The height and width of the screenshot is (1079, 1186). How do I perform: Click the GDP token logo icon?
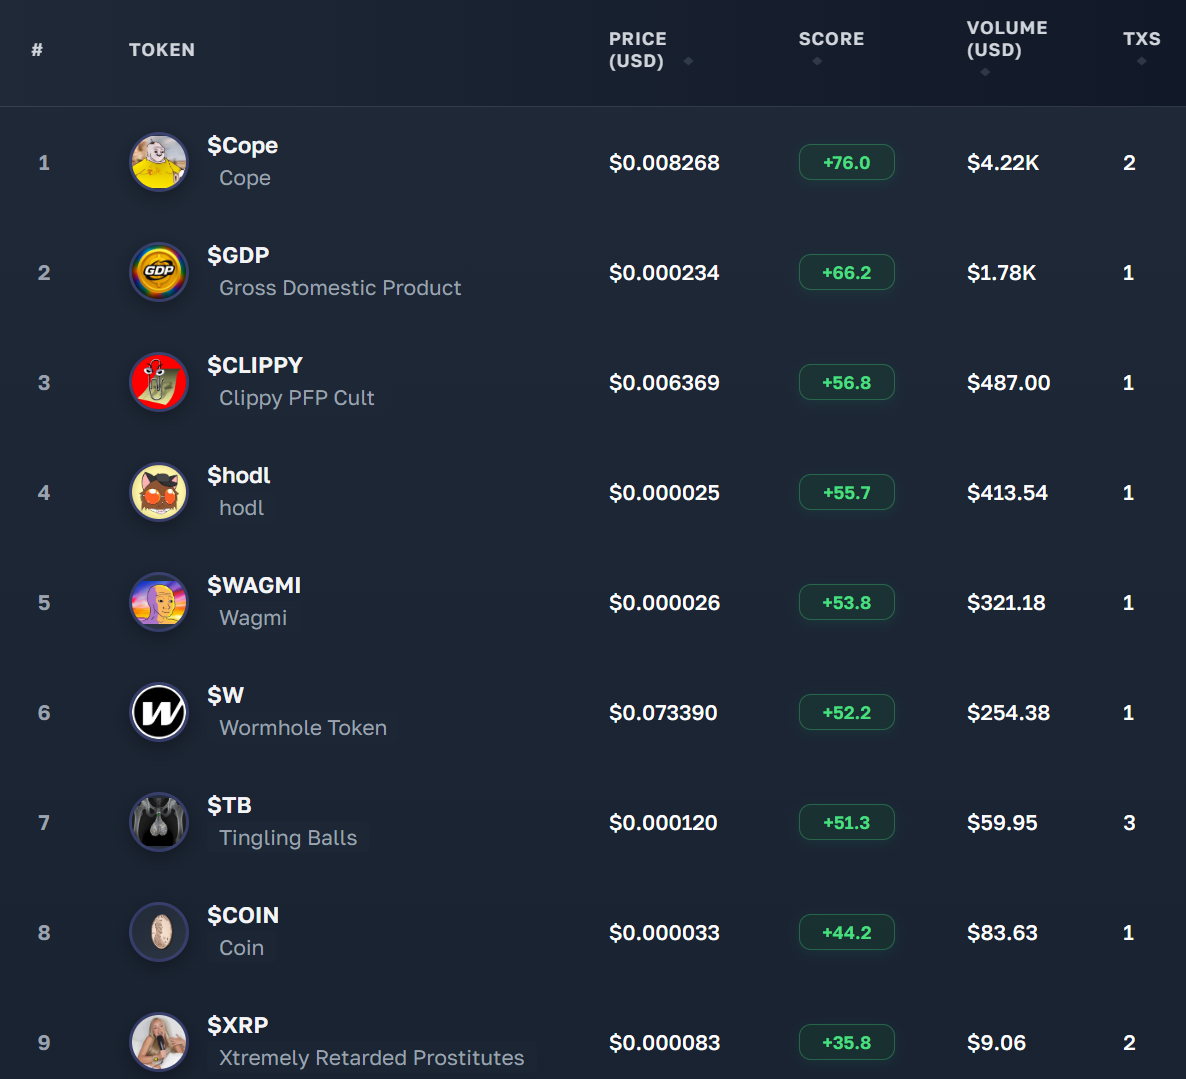159,272
